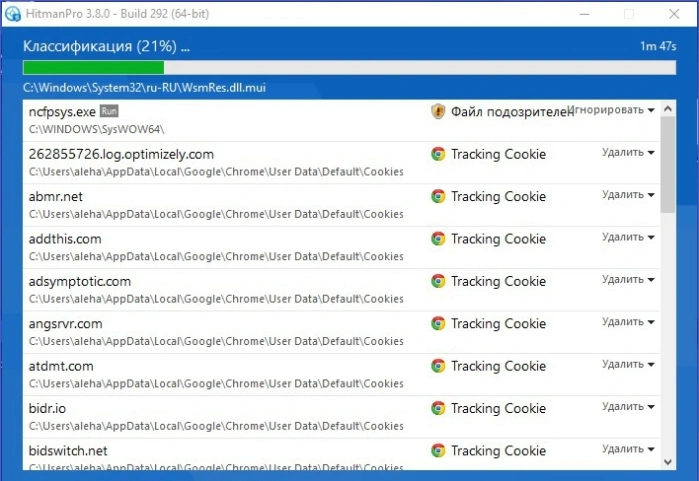Click the Chrome icon in adsymptotic.com row

(438, 281)
